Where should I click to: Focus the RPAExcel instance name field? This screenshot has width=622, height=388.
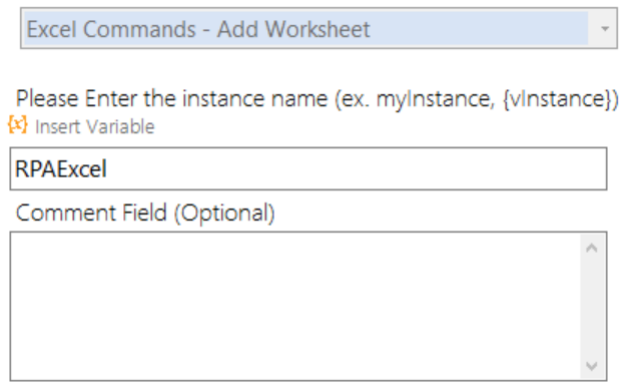308,169
